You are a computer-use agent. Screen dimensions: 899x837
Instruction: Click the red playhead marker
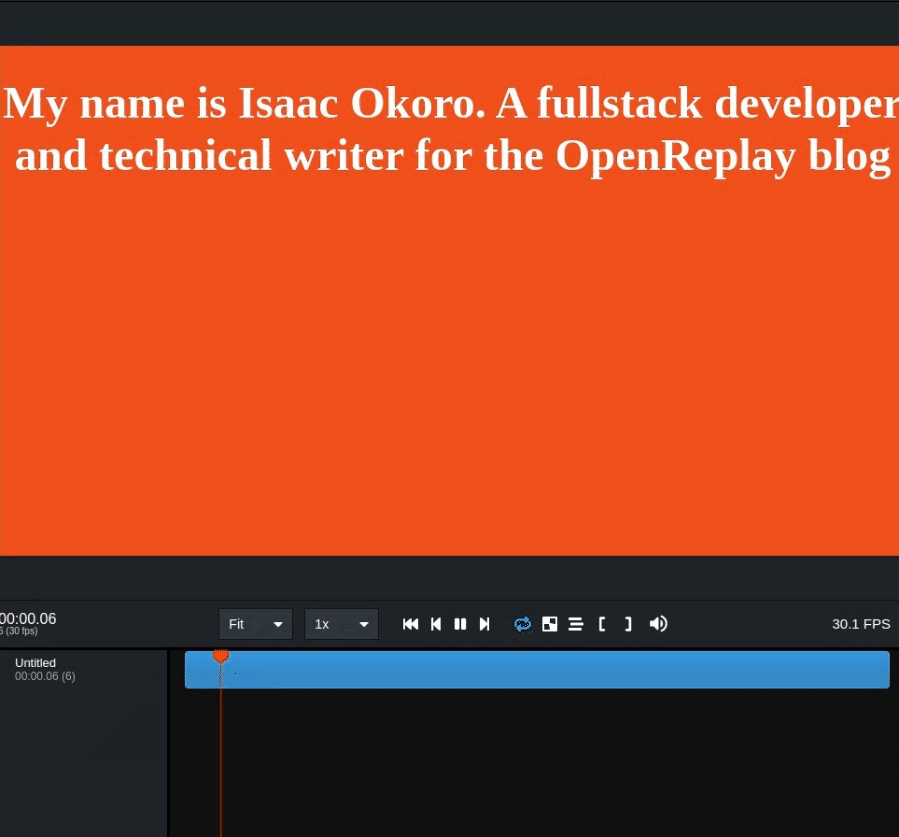point(221,656)
